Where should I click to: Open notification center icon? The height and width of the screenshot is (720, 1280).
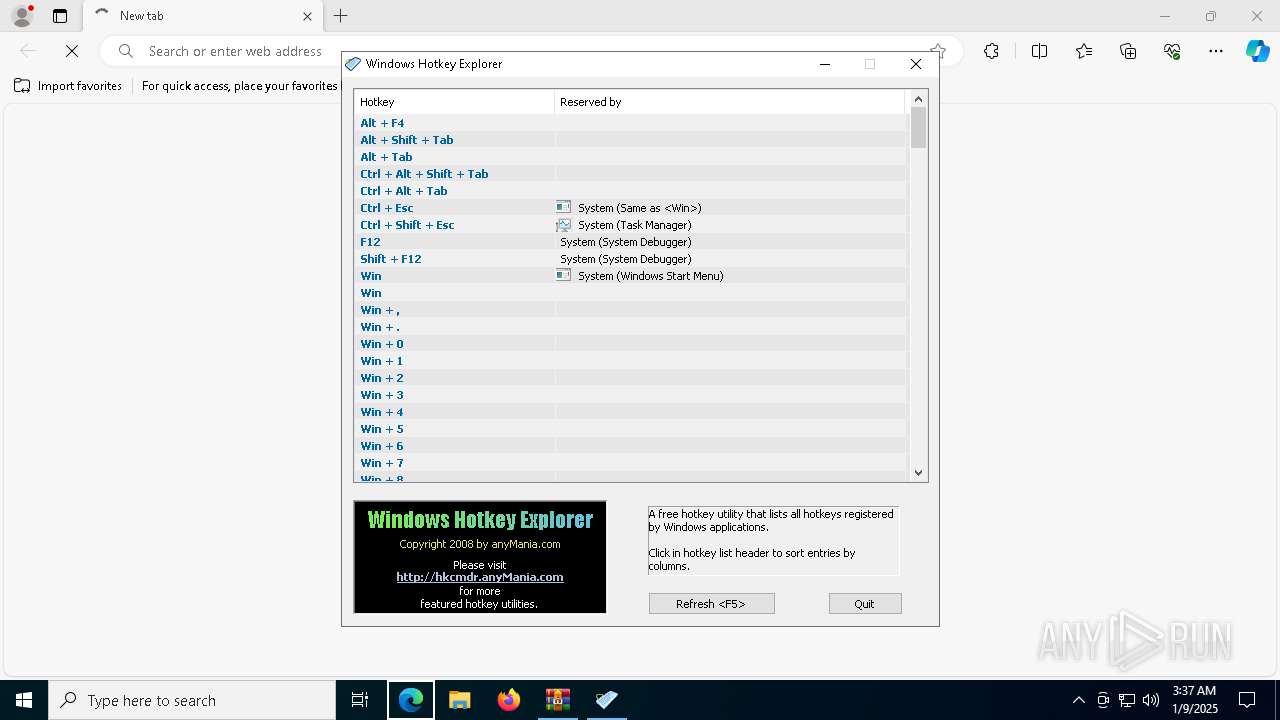click(x=1247, y=700)
